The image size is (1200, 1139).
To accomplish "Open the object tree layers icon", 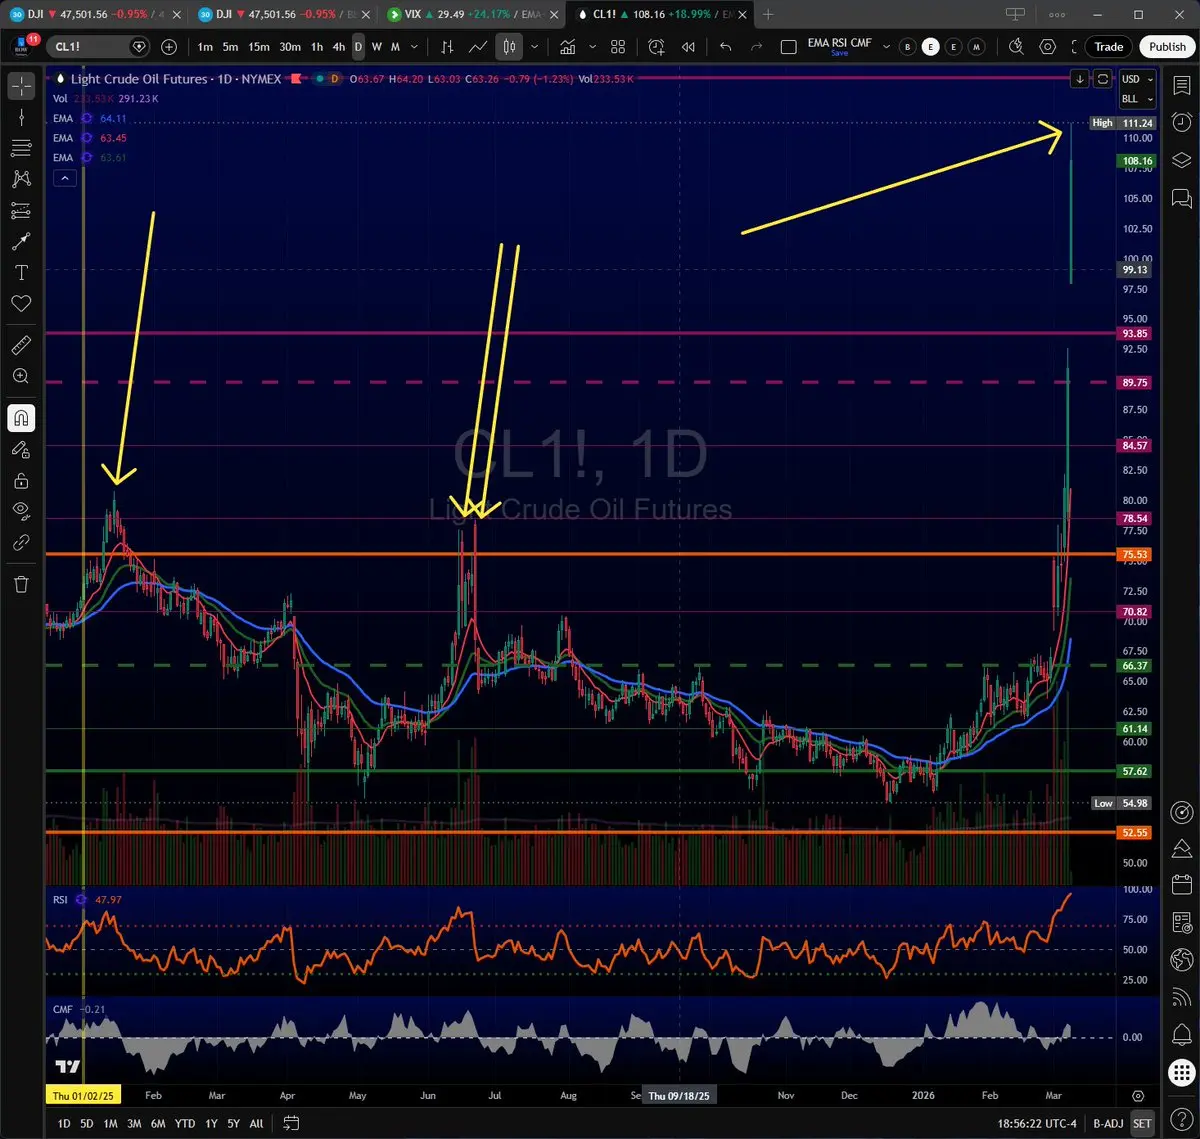I will click(x=1181, y=160).
